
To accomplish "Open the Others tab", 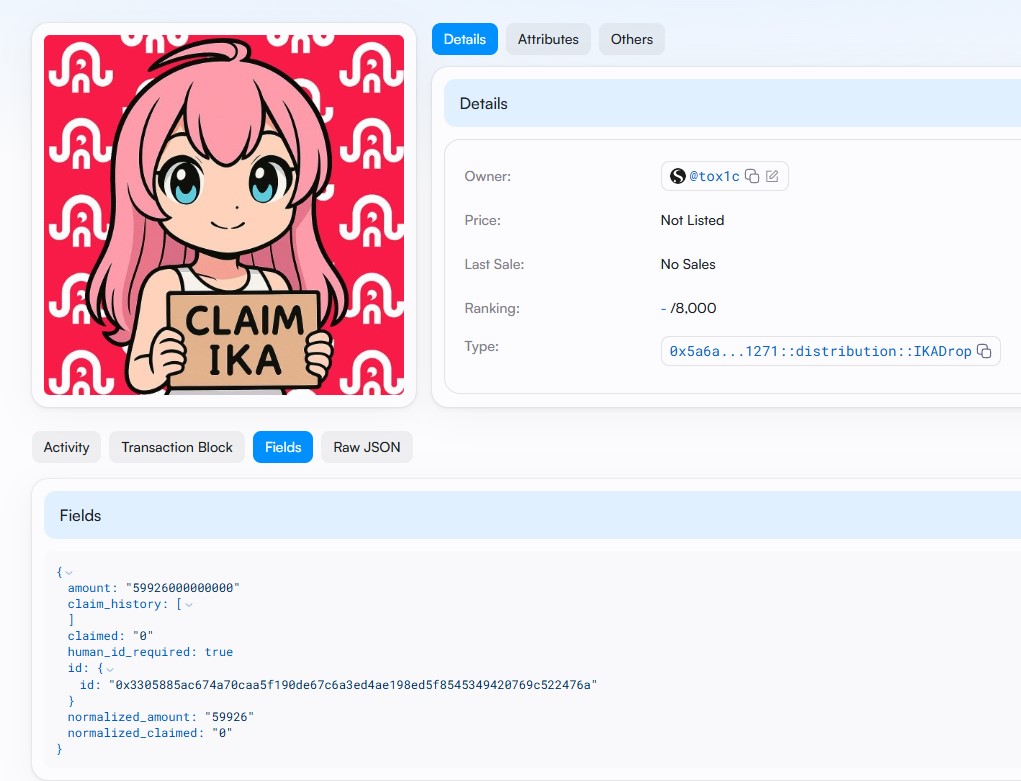I will [632, 39].
